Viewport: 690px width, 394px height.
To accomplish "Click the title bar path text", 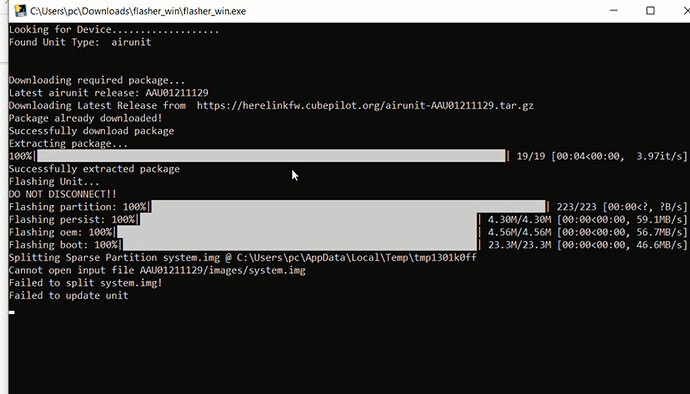I will tap(138, 11).
